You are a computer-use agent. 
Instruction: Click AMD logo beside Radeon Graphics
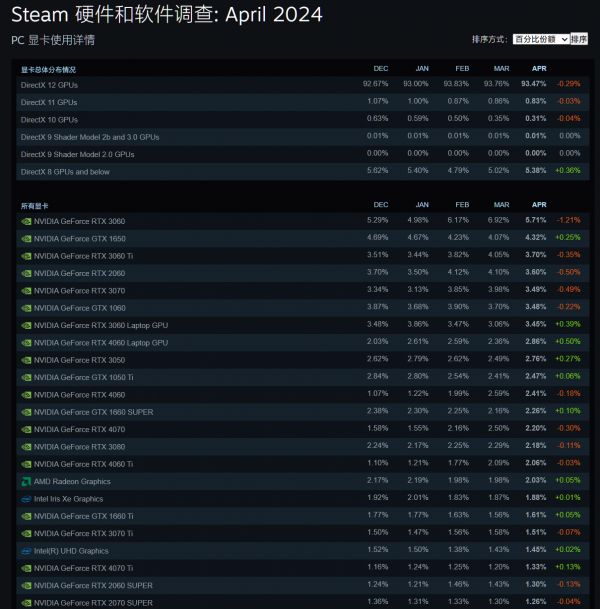(26, 482)
